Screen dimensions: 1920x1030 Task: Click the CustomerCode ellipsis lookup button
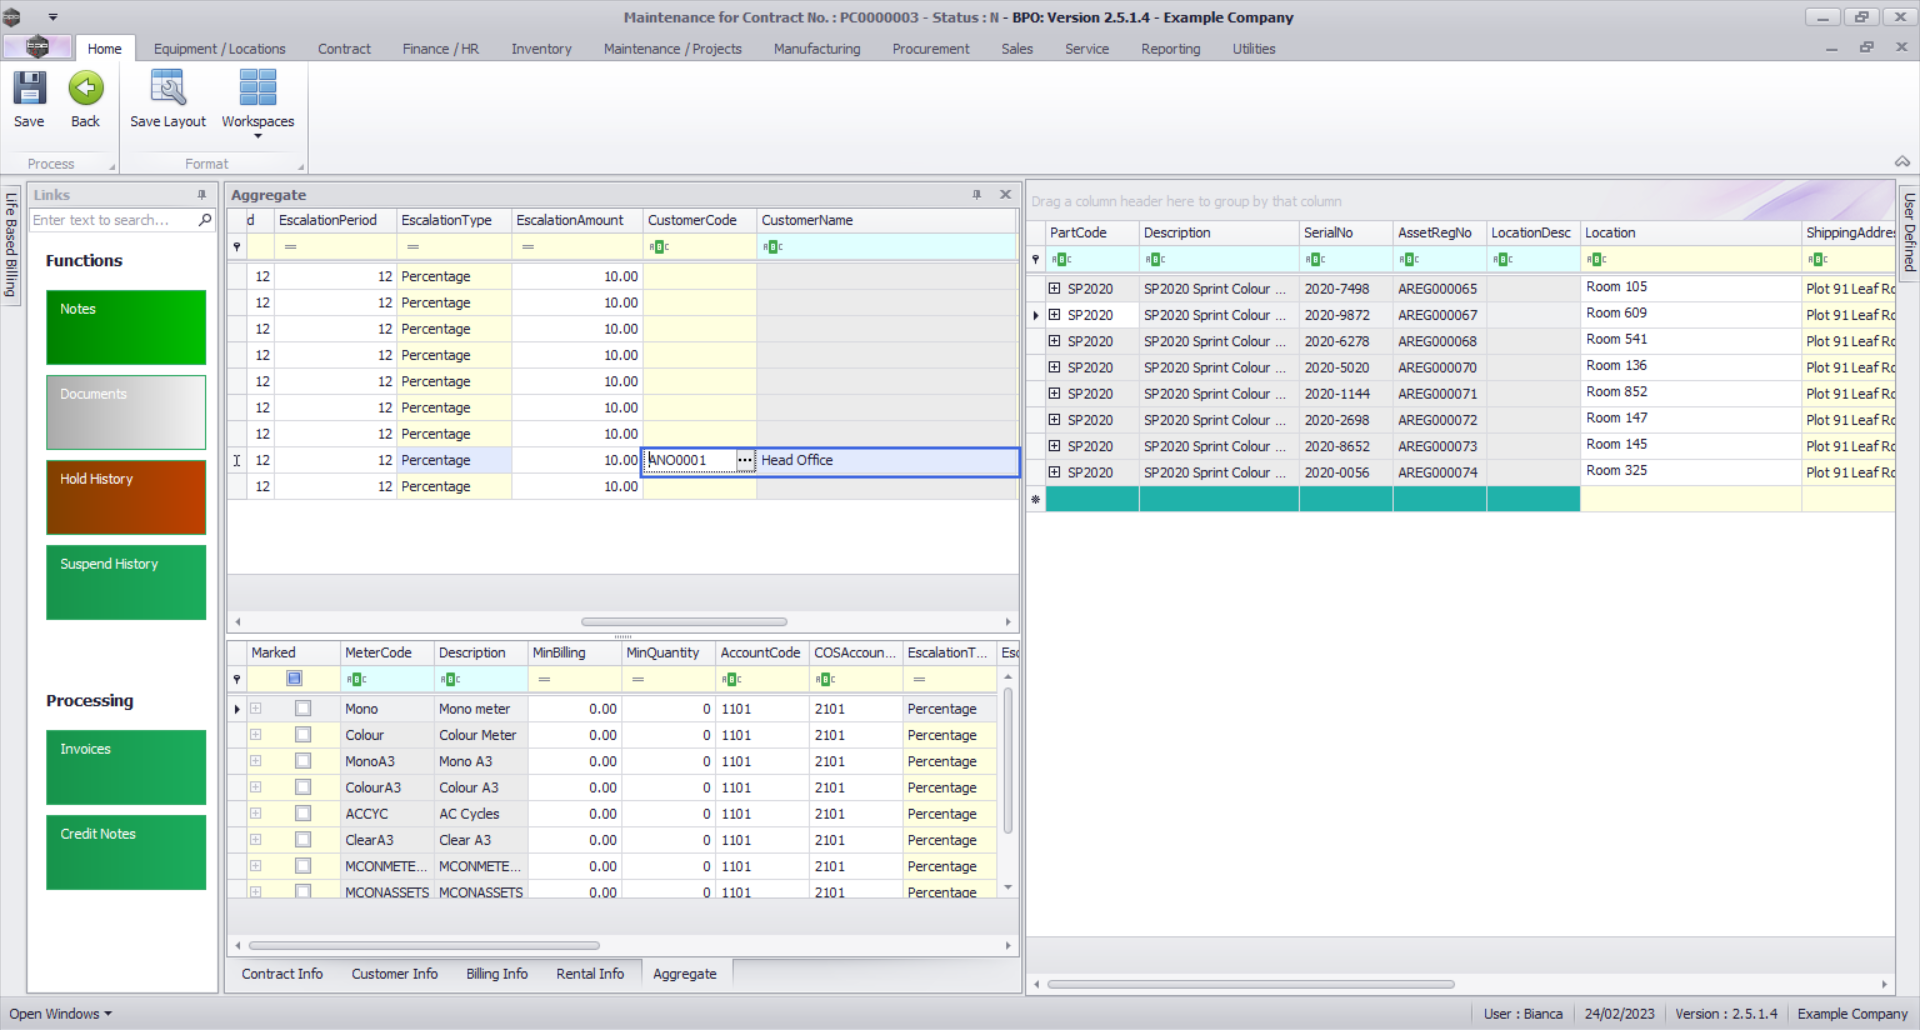[x=745, y=460]
